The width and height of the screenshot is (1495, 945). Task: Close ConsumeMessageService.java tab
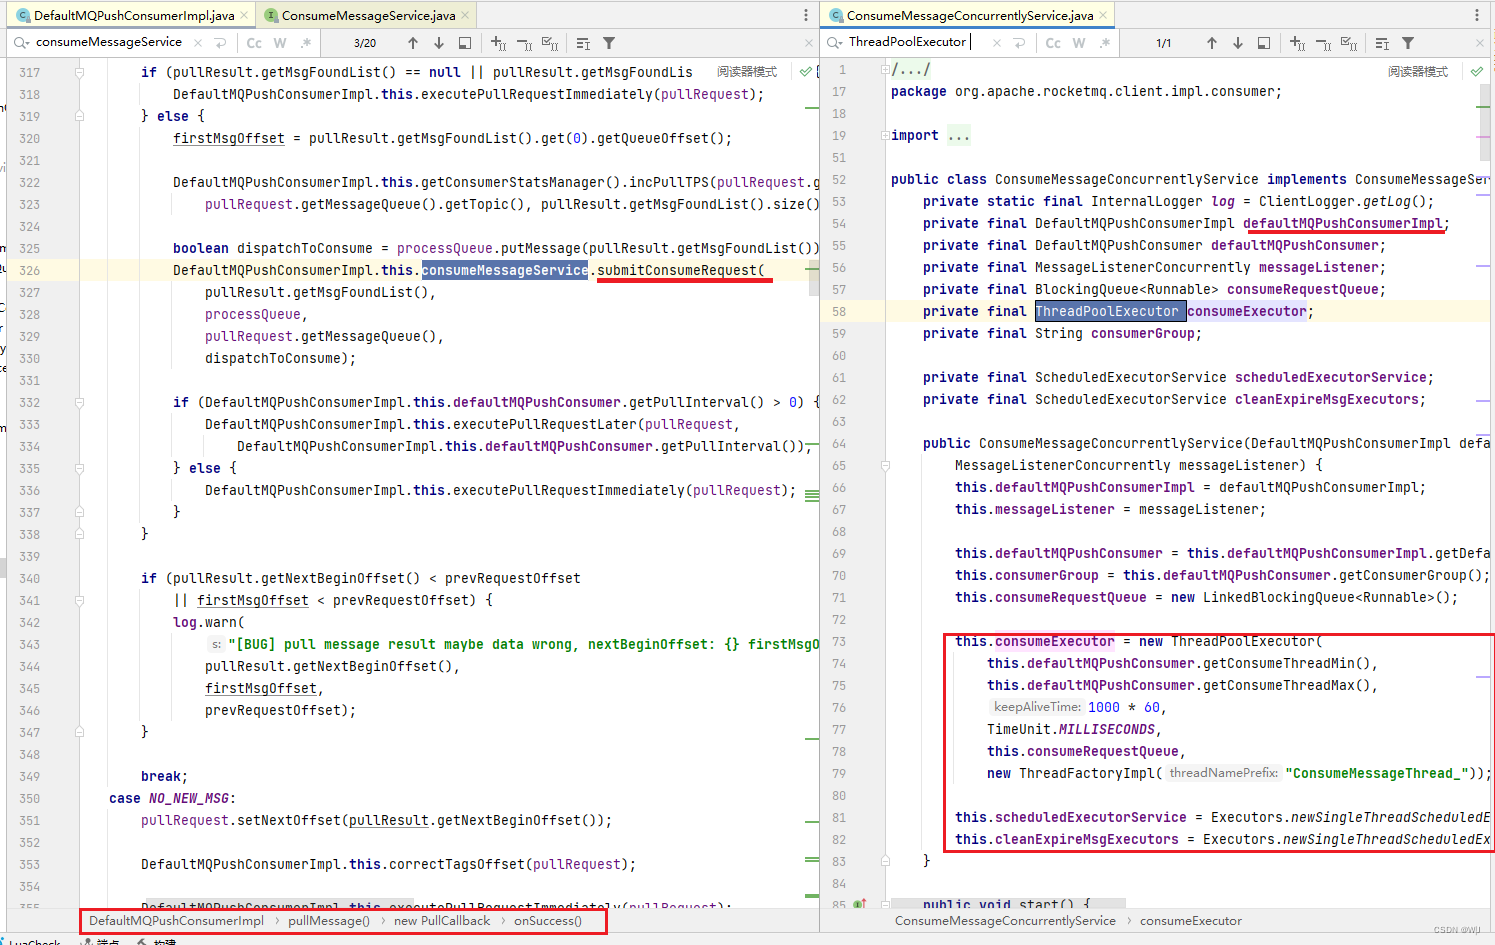(x=465, y=15)
